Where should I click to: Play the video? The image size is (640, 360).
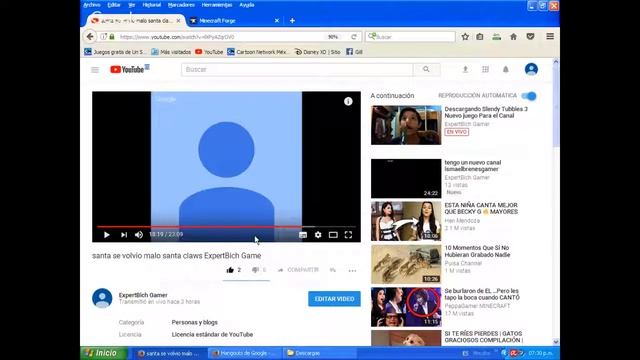[107, 235]
